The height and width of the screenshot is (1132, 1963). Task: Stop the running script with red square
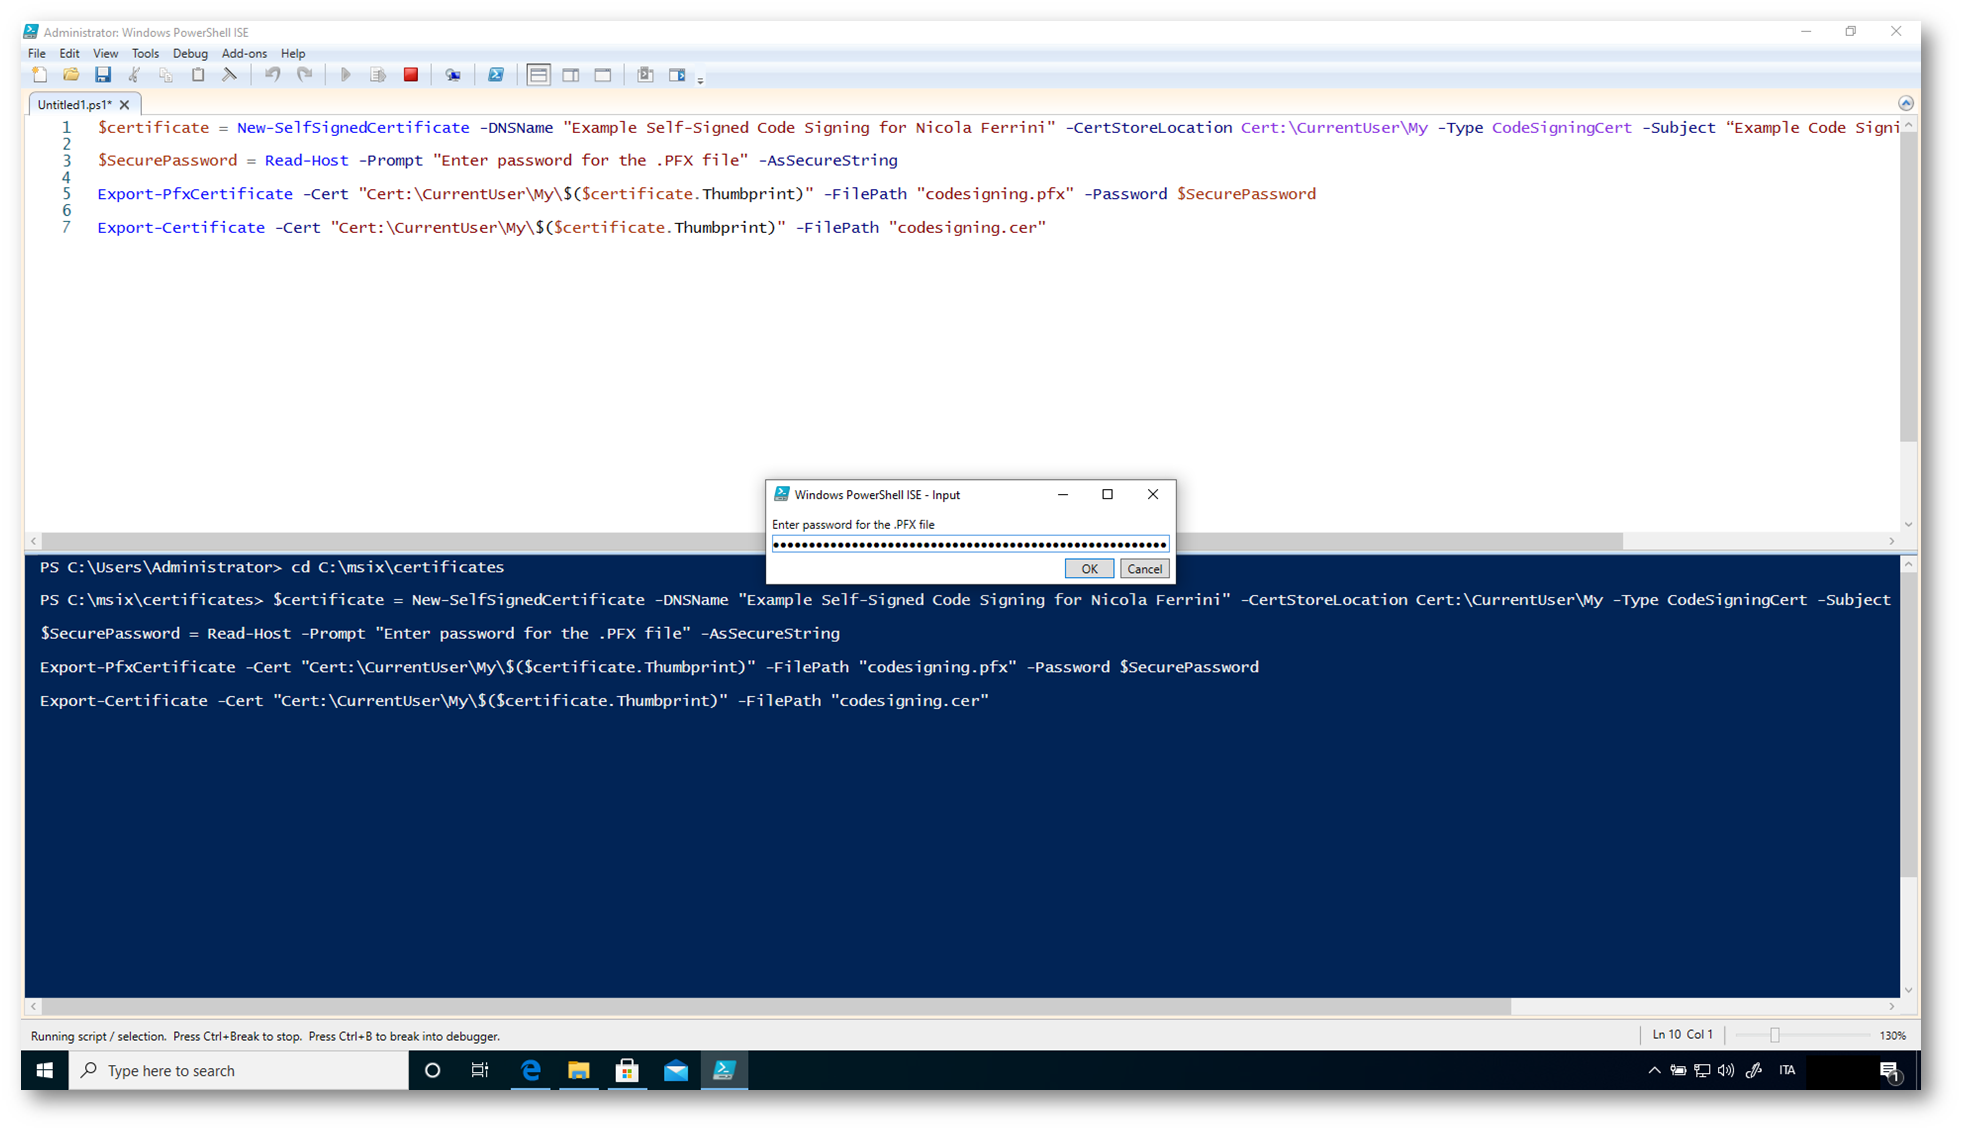click(x=410, y=75)
